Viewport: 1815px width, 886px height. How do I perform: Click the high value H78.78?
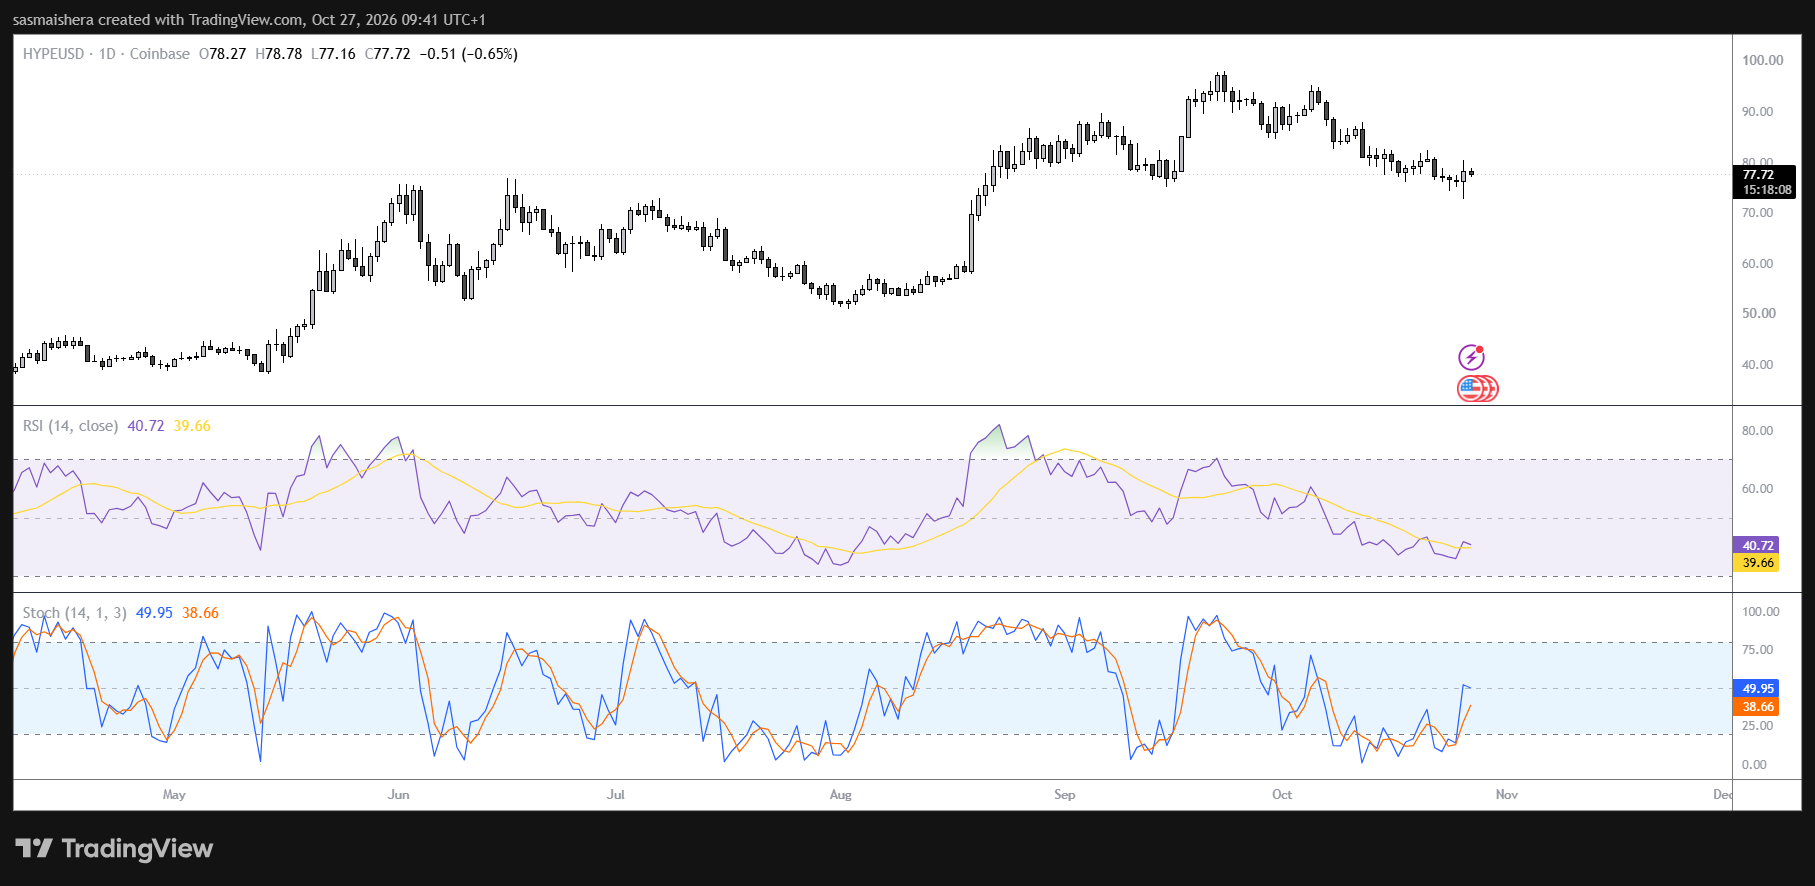(279, 54)
